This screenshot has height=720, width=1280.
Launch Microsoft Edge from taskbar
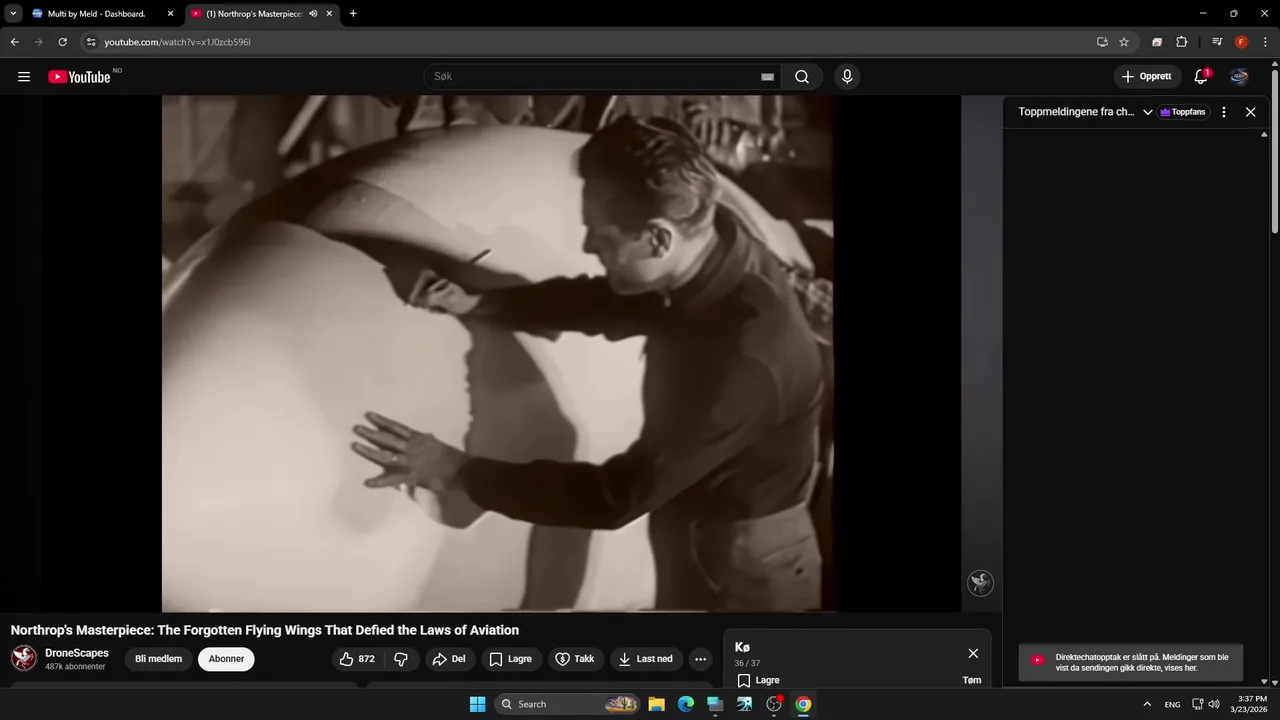point(686,704)
